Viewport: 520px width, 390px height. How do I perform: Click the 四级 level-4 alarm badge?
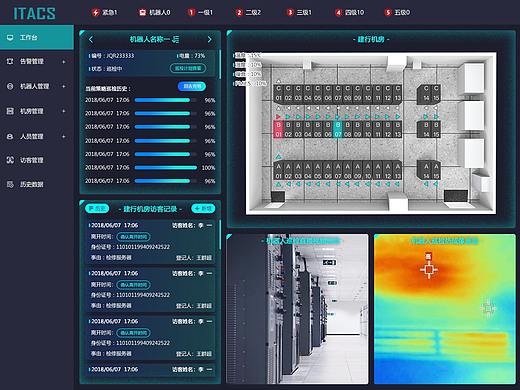pyautogui.click(x=338, y=12)
